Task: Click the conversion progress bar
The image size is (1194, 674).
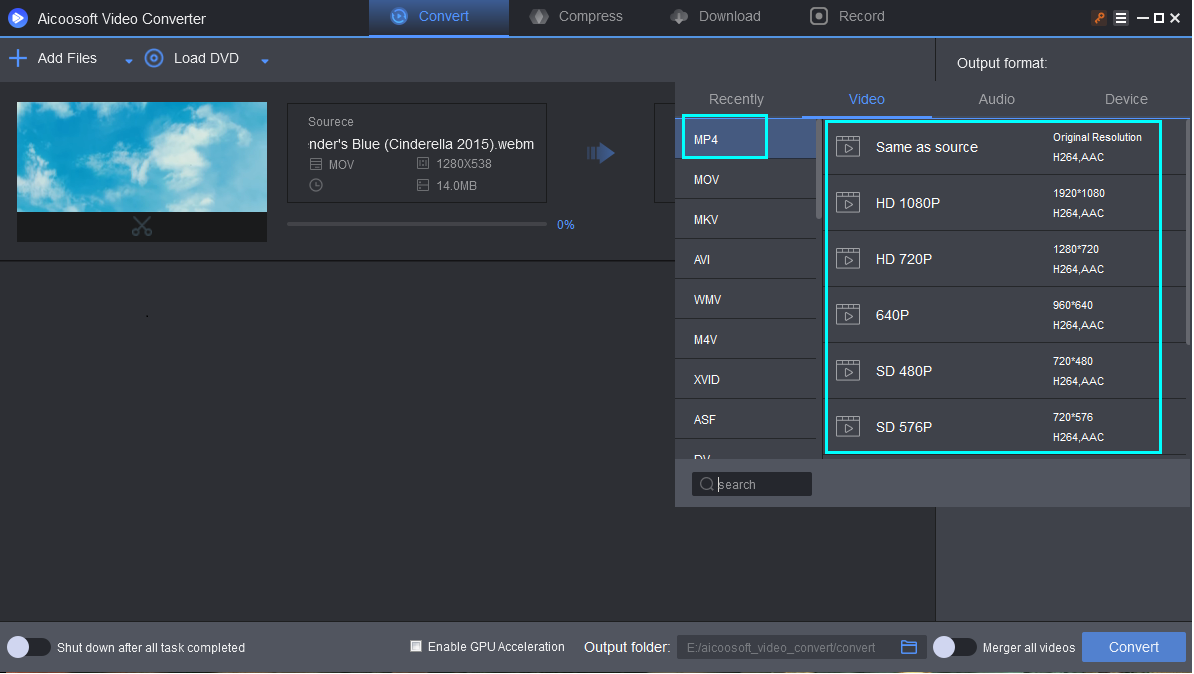Action: click(417, 224)
